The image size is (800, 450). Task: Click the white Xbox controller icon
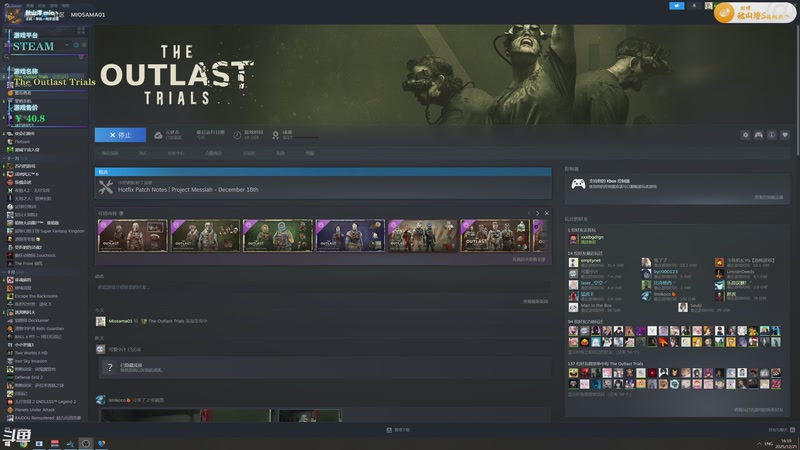click(x=578, y=184)
